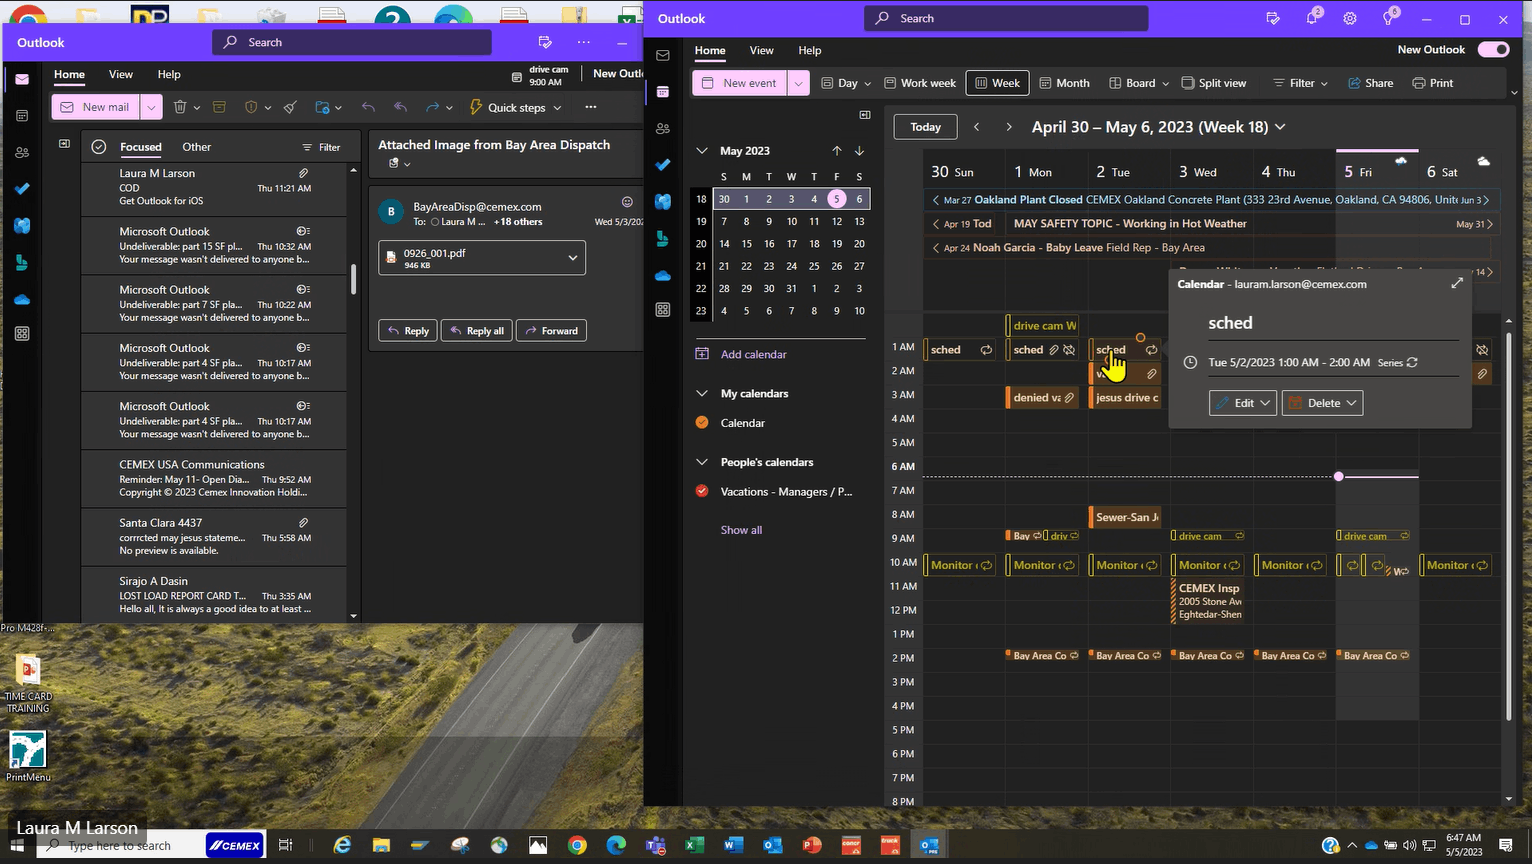This screenshot has height=864, width=1532.
Task: Open the Santa Clara 4437 email
Action: point(214,537)
